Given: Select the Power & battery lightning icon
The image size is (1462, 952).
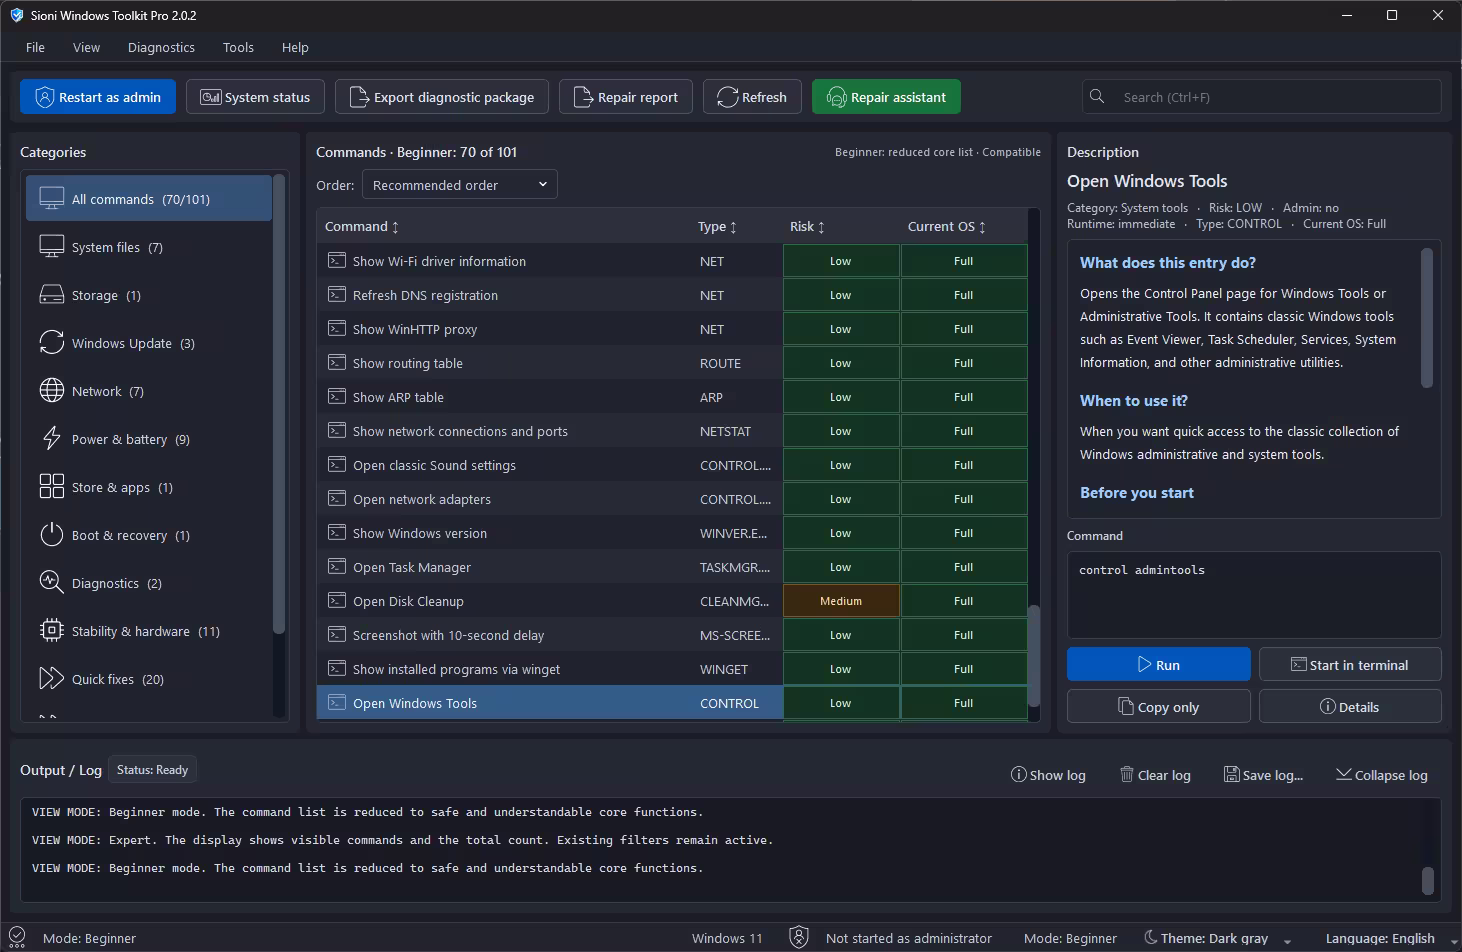Looking at the screenshot, I should (52, 439).
